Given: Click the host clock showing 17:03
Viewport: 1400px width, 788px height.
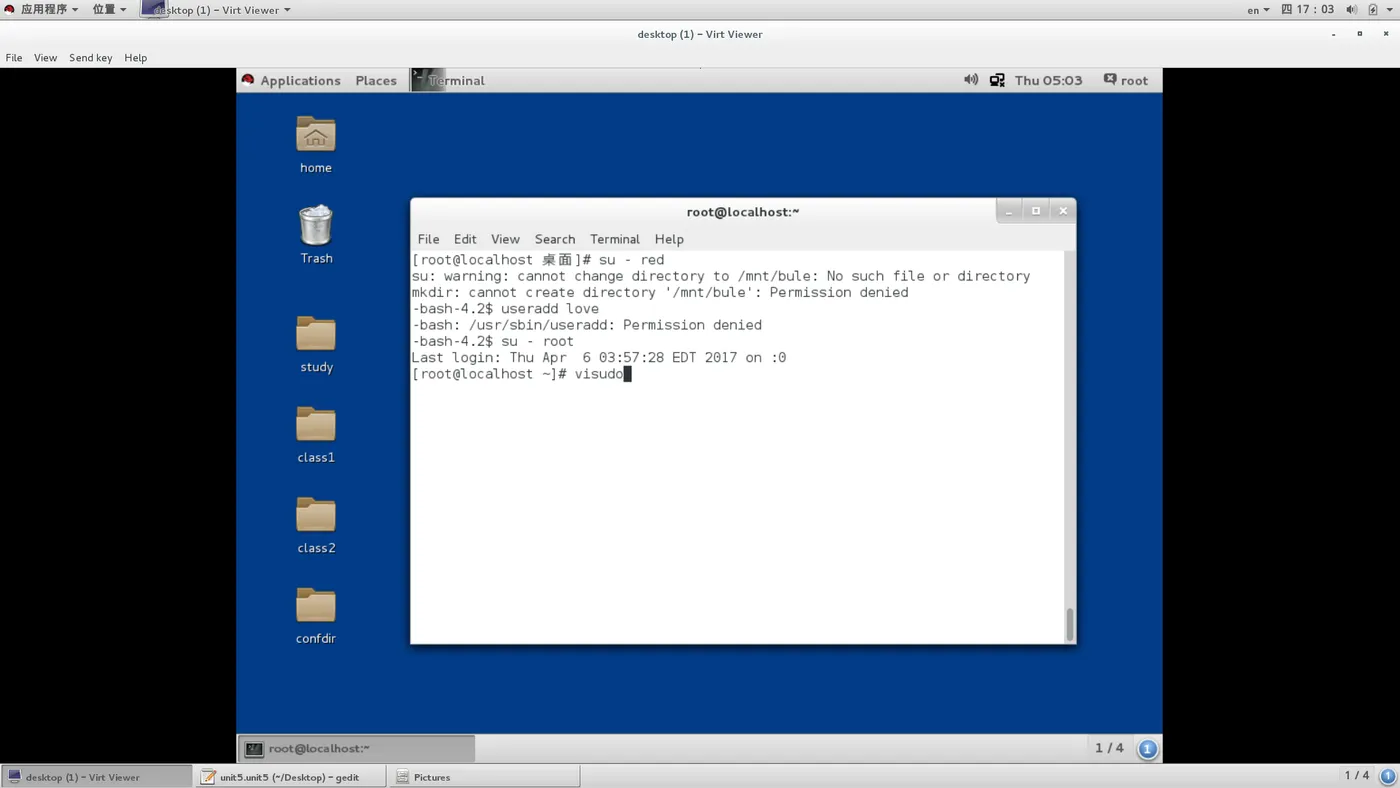Looking at the screenshot, I should pyautogui.click(x=1308, y=9).
